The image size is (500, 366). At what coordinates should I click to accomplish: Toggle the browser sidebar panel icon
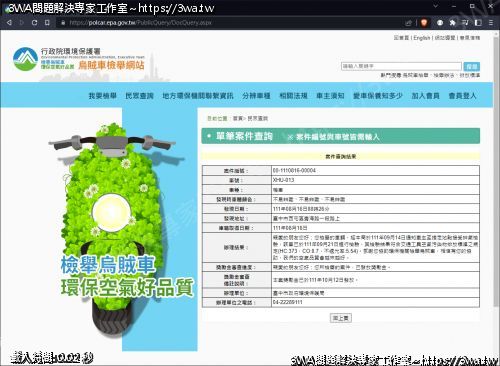478,23
